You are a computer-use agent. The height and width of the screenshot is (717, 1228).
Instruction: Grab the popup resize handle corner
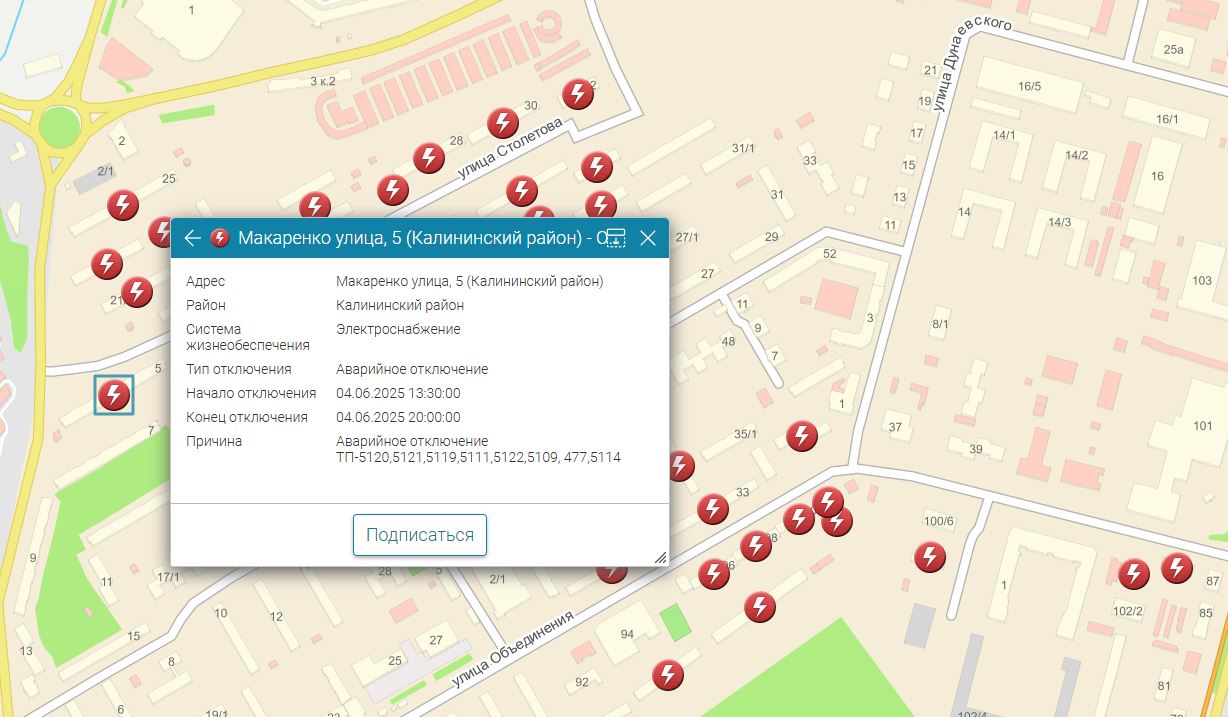[660, 558]
